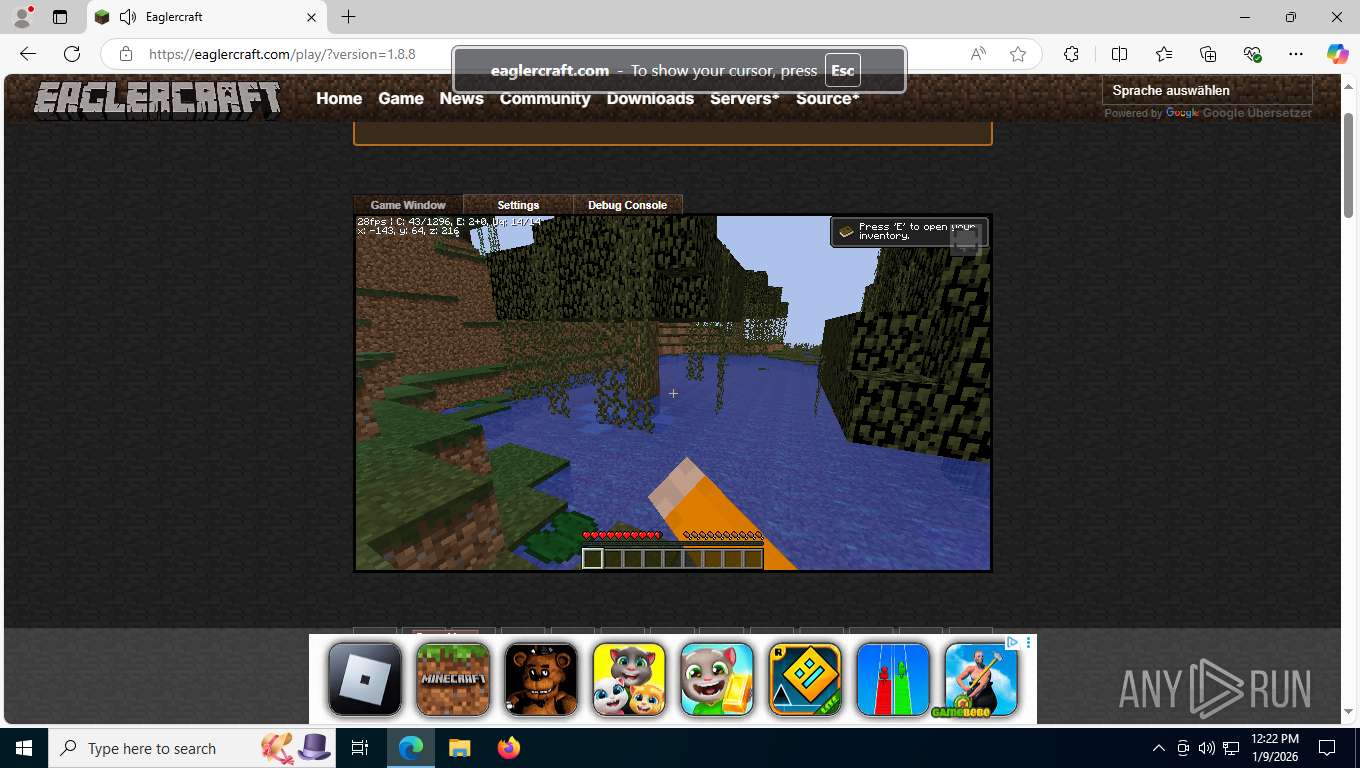Image resolution: width=1360 pixels, height=768 pixels.
Task: Open the Talking Tom Gold Run ad icon
Action: click(x=717, y=679)
